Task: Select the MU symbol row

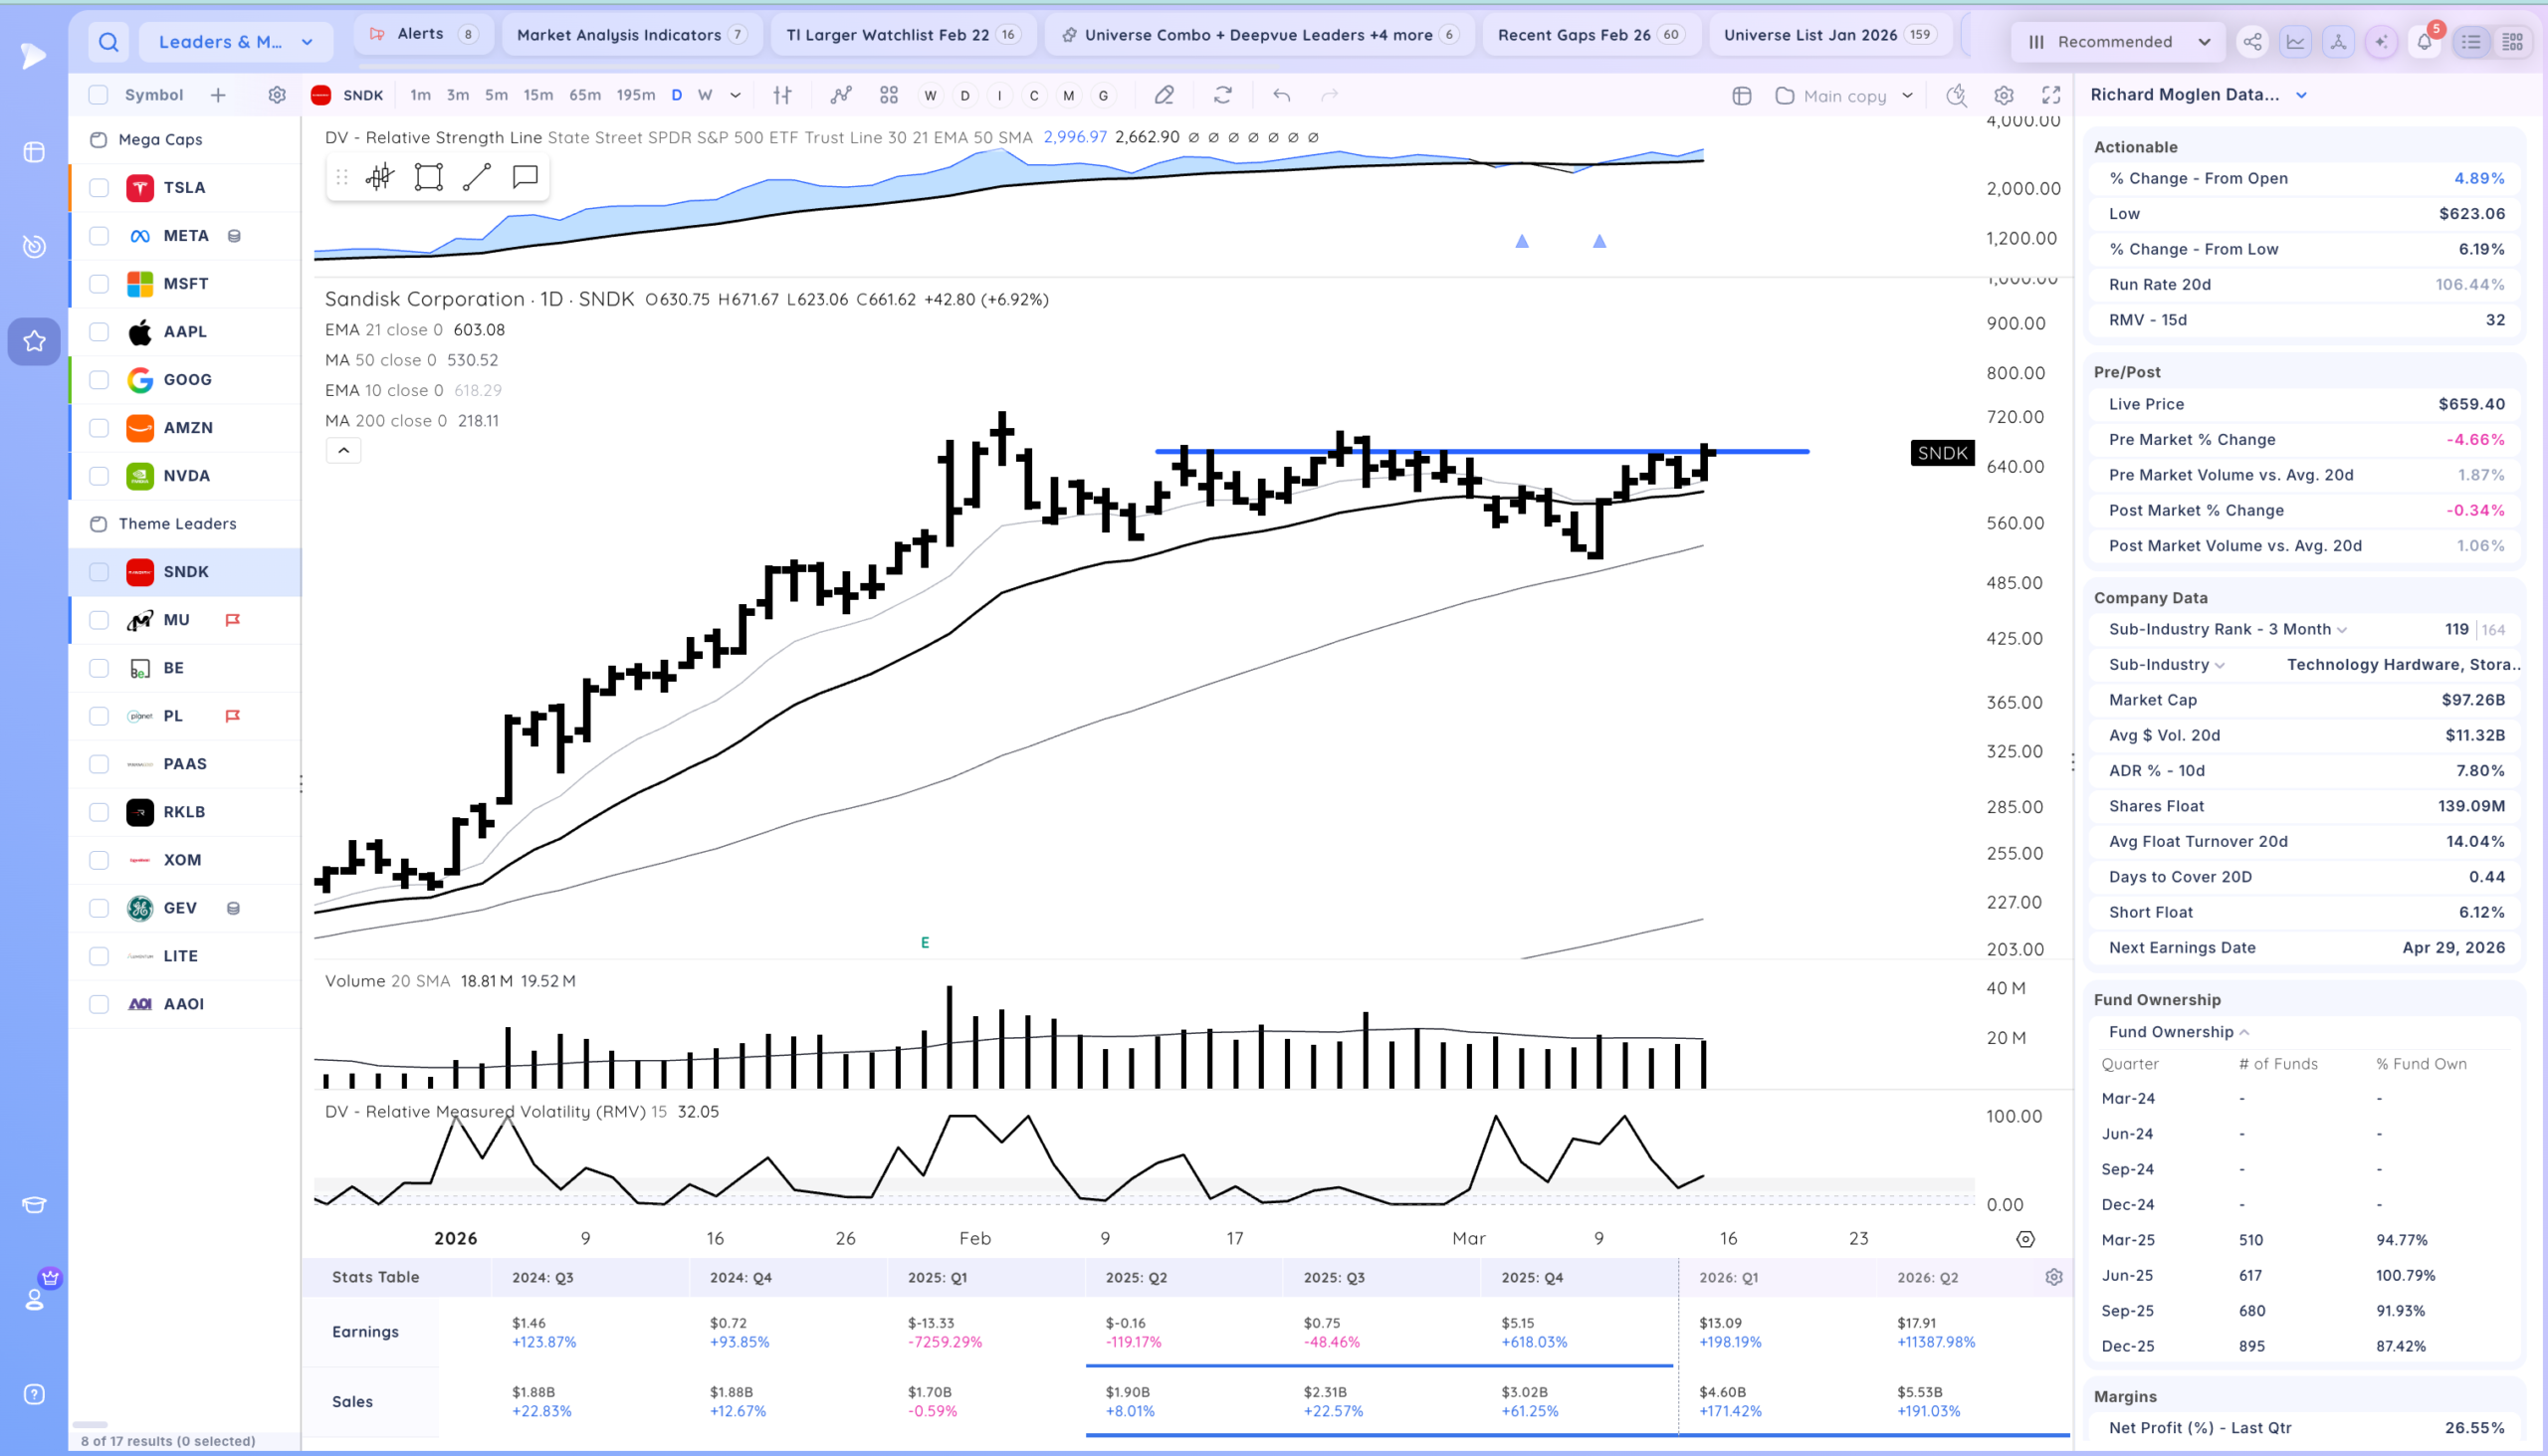Action: point(185,620)
